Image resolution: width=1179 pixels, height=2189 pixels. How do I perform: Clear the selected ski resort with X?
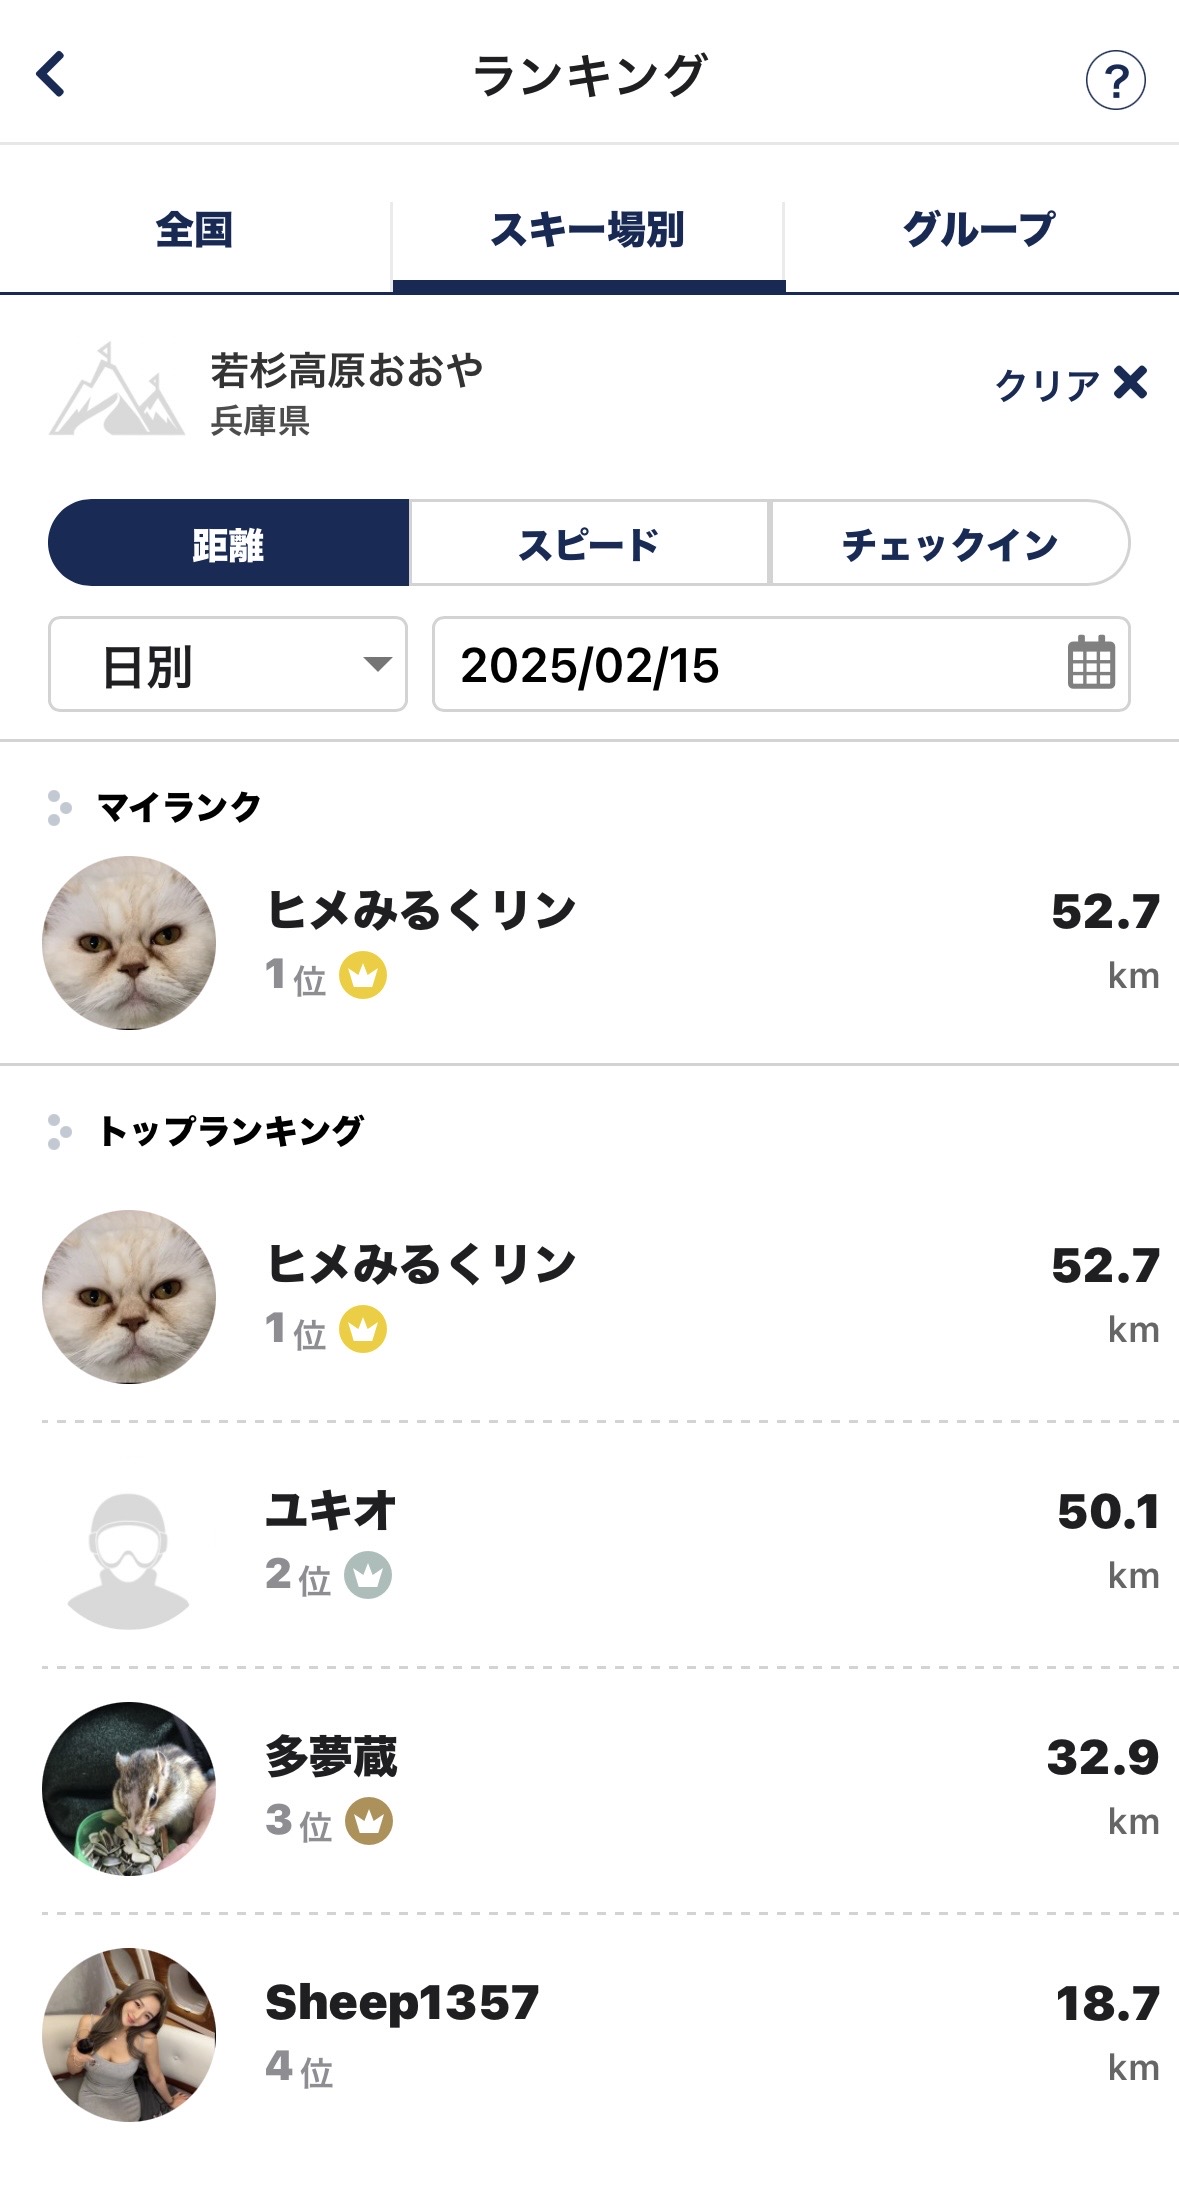coord(1130,382)
